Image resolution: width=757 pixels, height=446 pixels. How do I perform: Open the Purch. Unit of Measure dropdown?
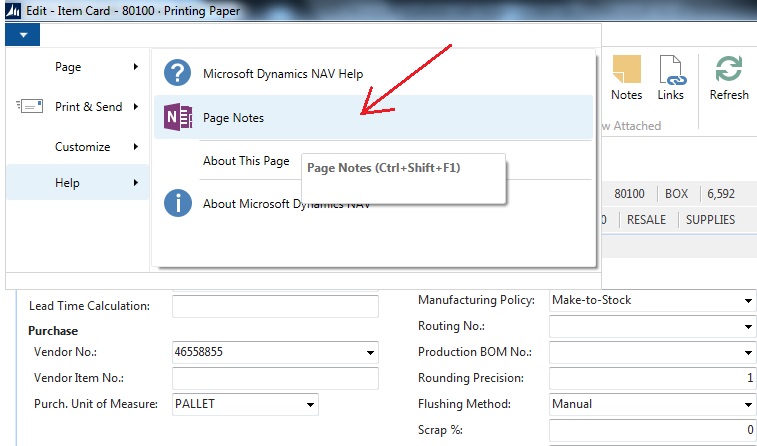point(310,404)
